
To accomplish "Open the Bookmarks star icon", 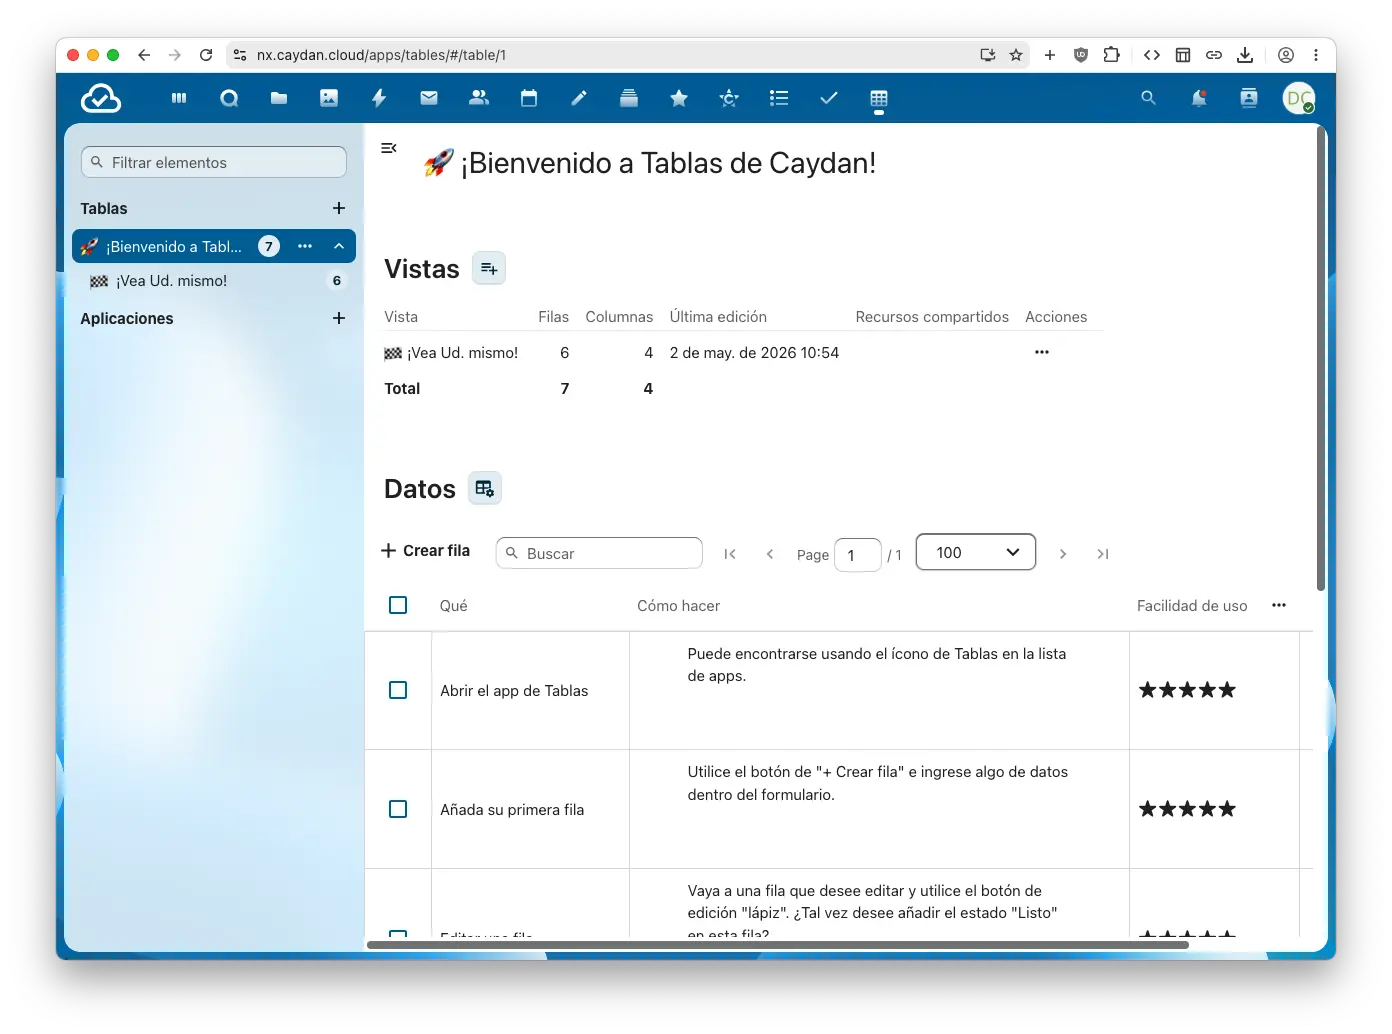I will tap(679, 98).
